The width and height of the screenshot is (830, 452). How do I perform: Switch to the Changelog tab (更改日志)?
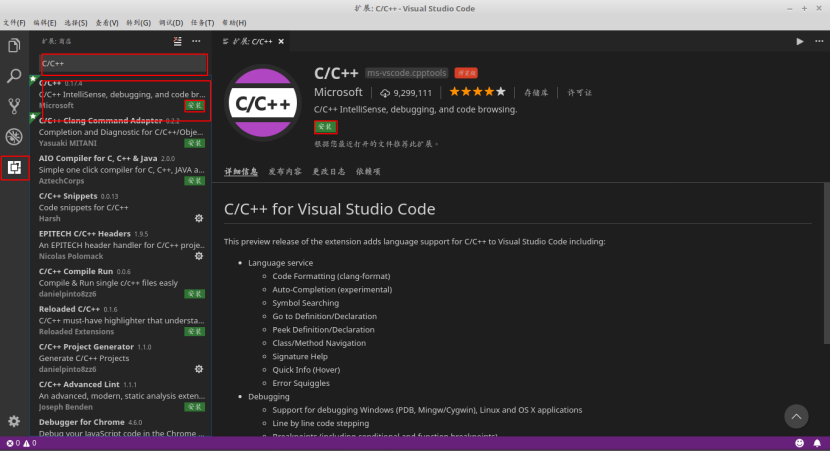(x=329, y=171)
